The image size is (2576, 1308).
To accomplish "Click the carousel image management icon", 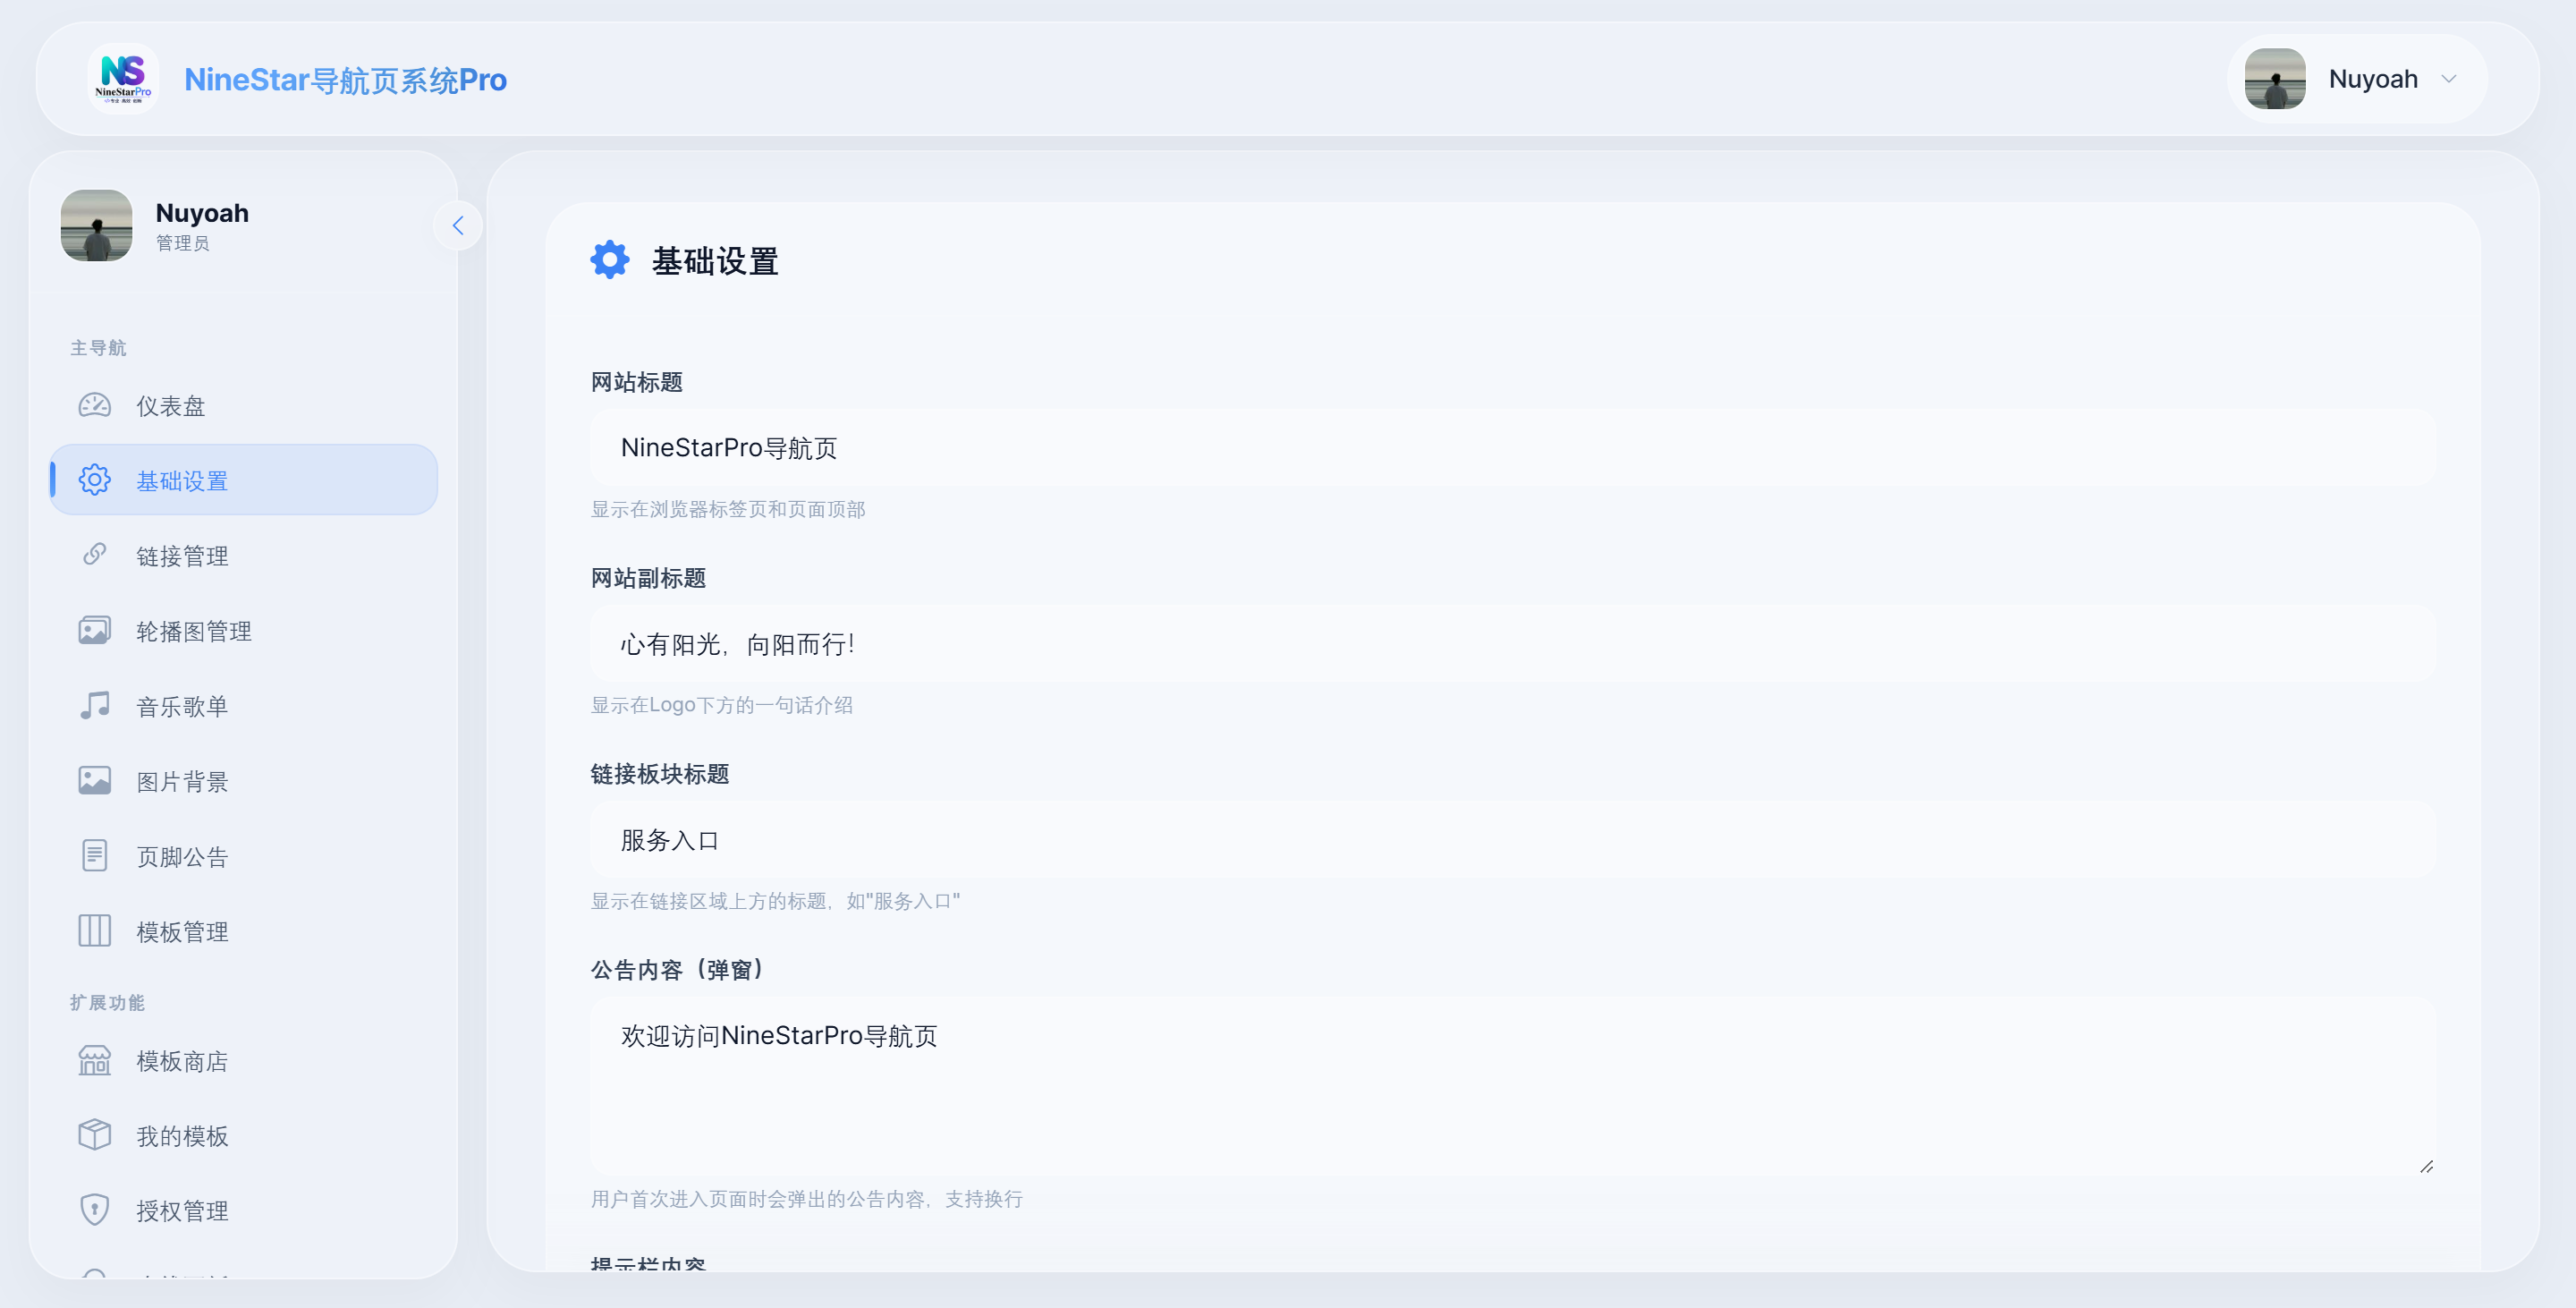I will 95,630.
